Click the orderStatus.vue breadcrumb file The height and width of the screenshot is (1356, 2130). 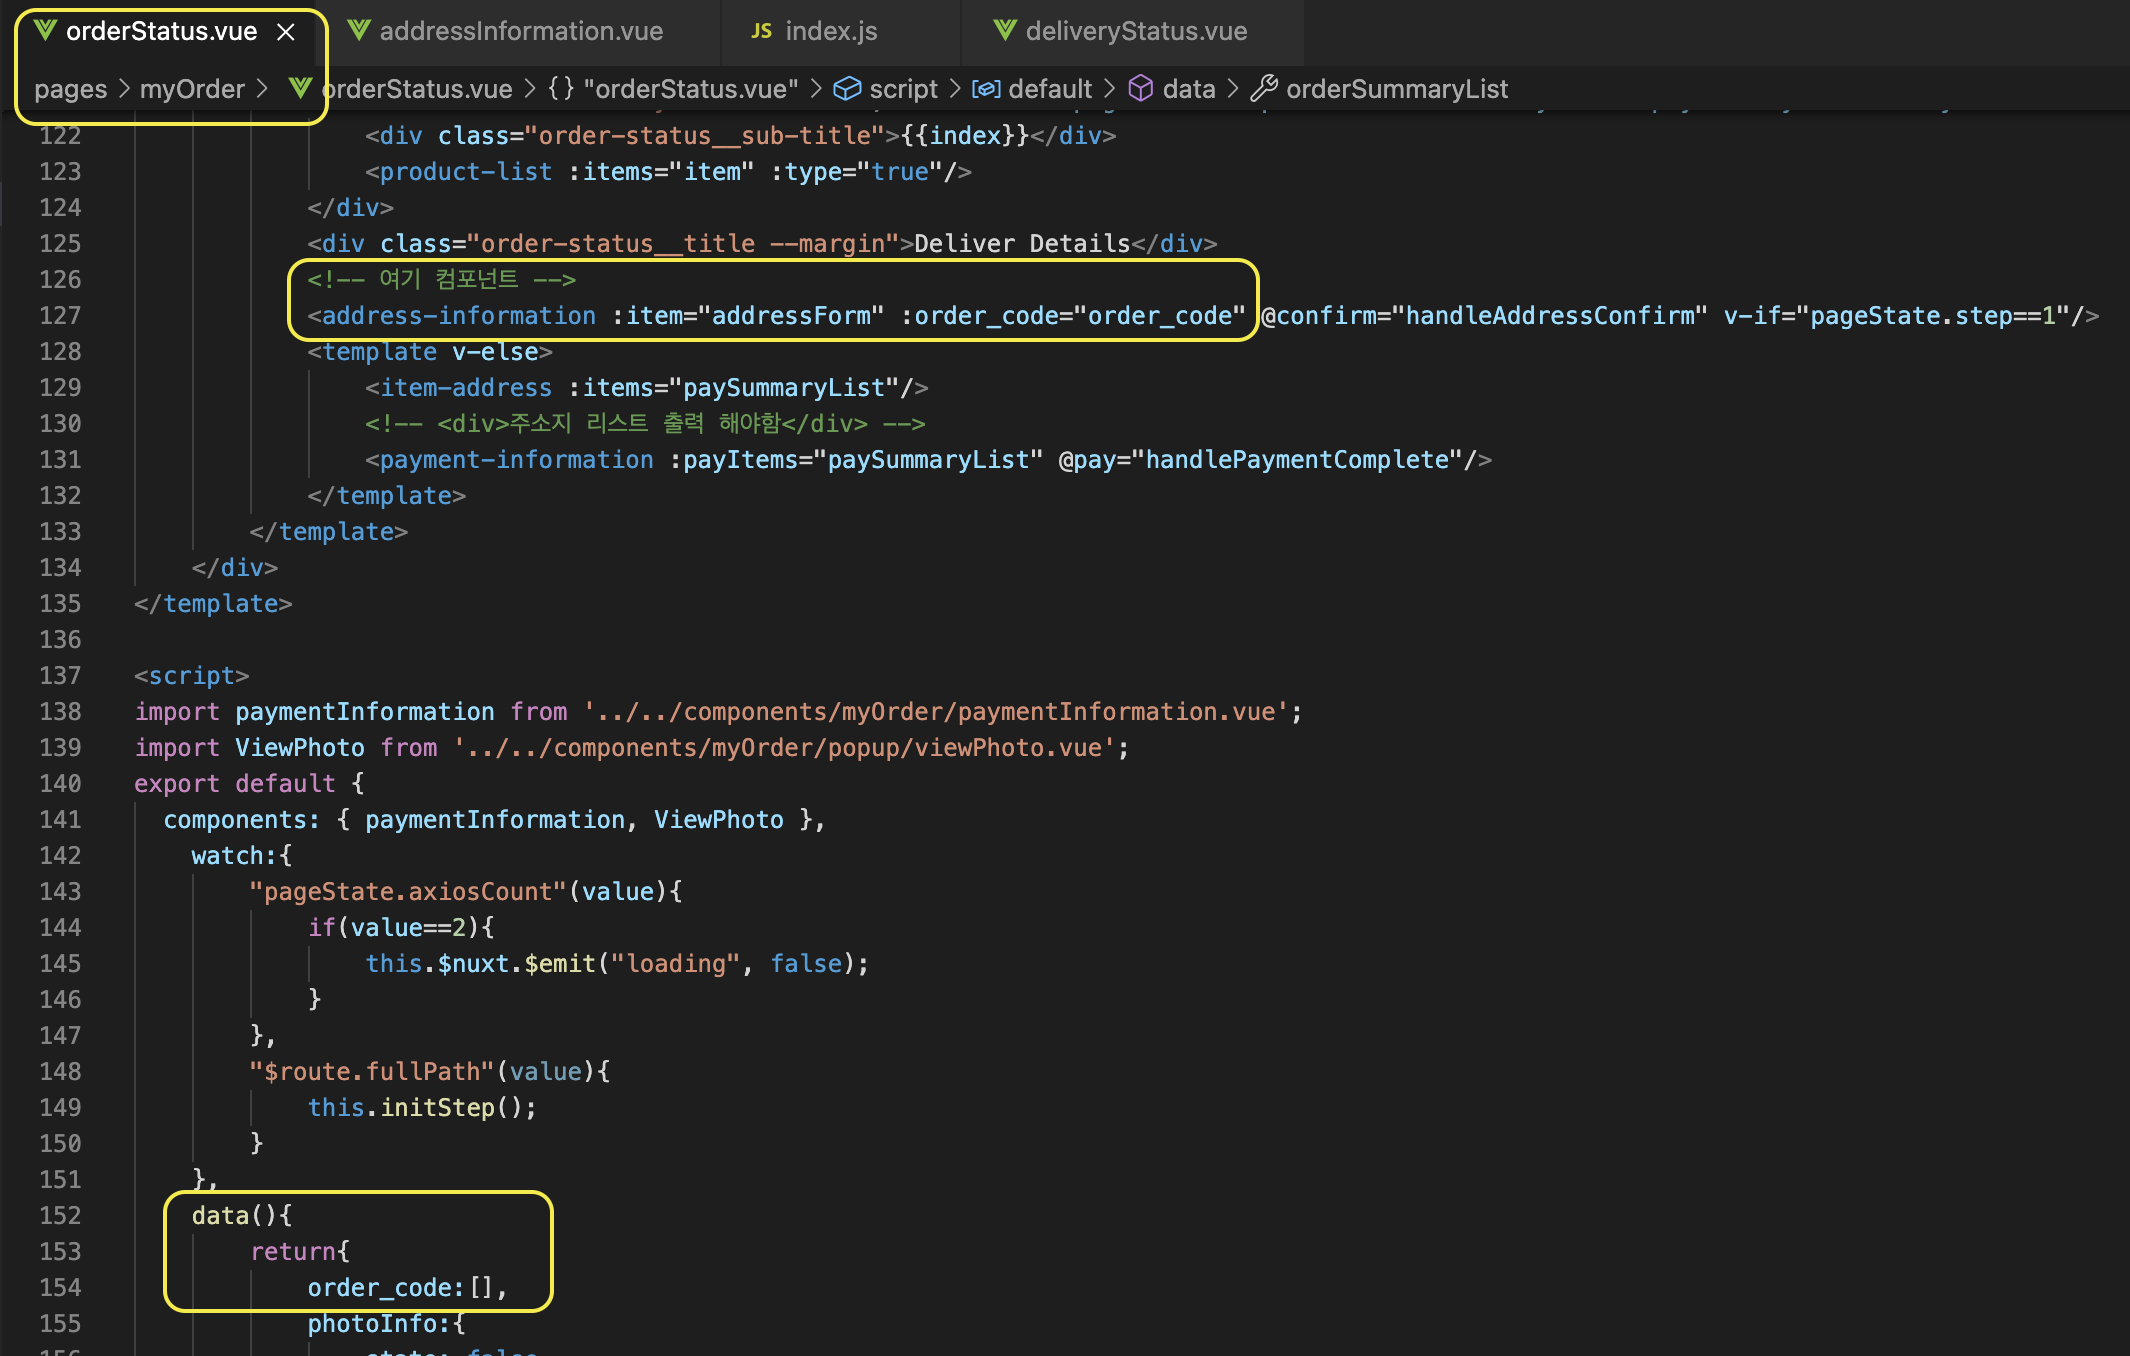(417, 89)
